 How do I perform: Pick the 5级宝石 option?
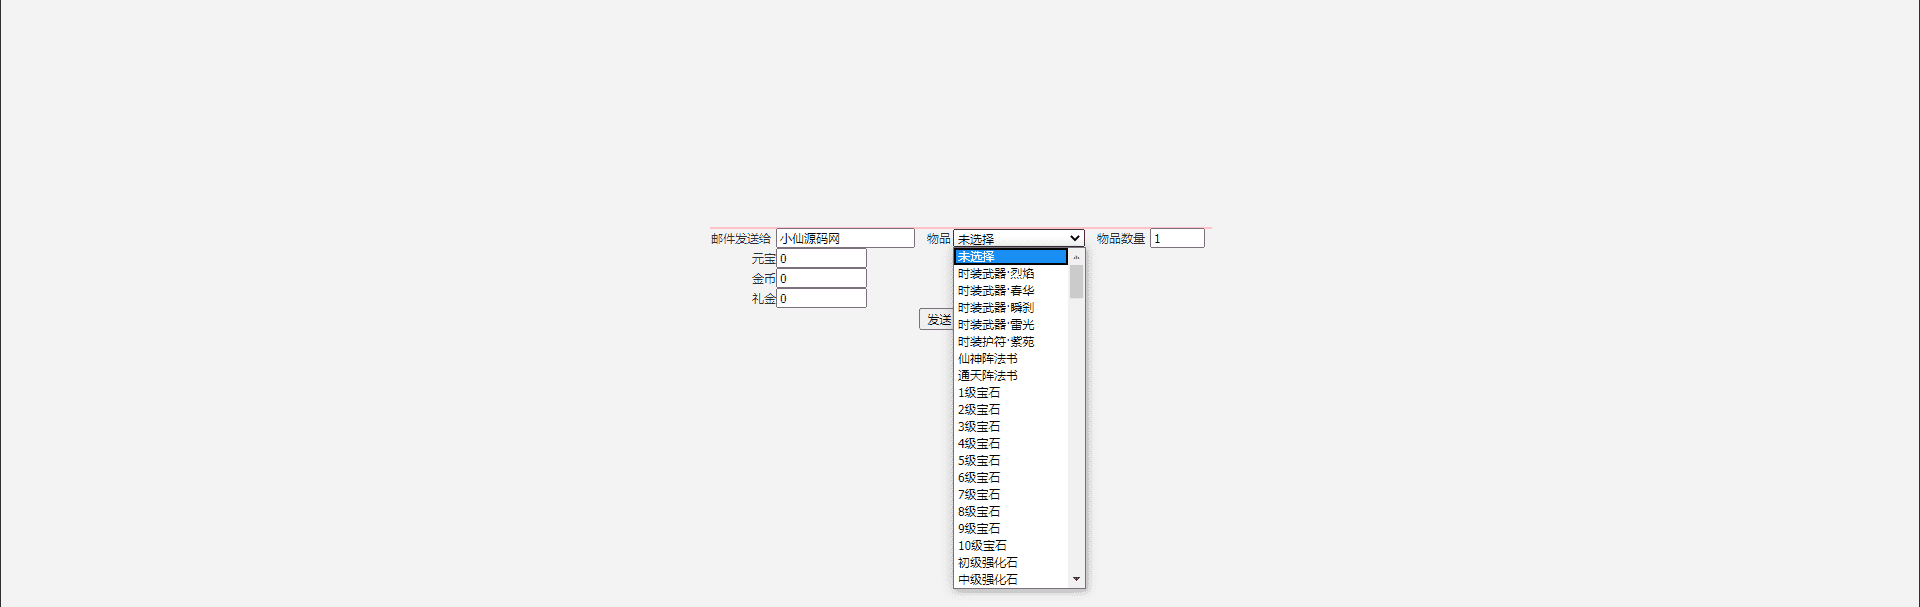coord(1011,461)
